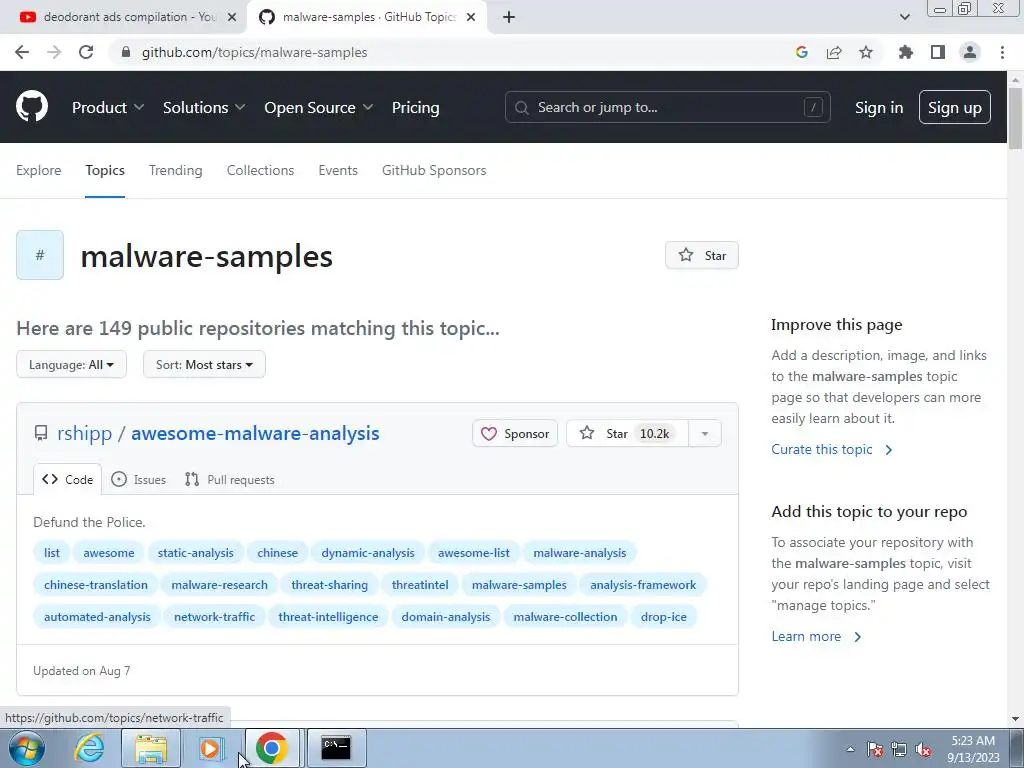Click the muted volume tray icon

[x=923, y=749]
